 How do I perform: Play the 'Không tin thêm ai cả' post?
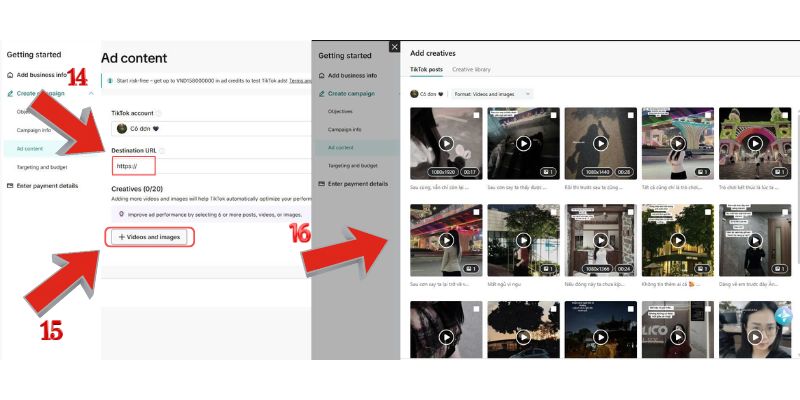point(678,240)
